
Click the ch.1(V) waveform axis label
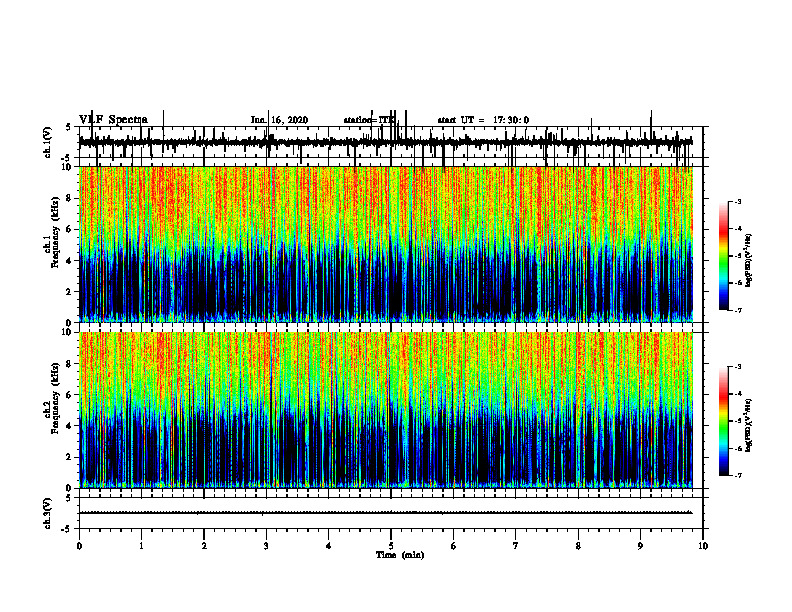[x=48, y=142]
